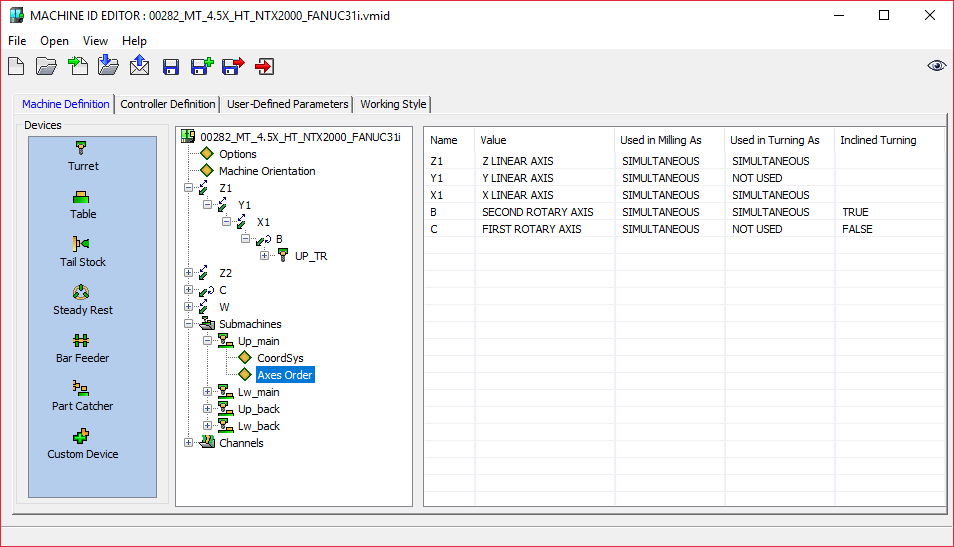Click the red arrow exit icon
The height and width of the screenshot is (547, 954).
click(x=265, y=66)
